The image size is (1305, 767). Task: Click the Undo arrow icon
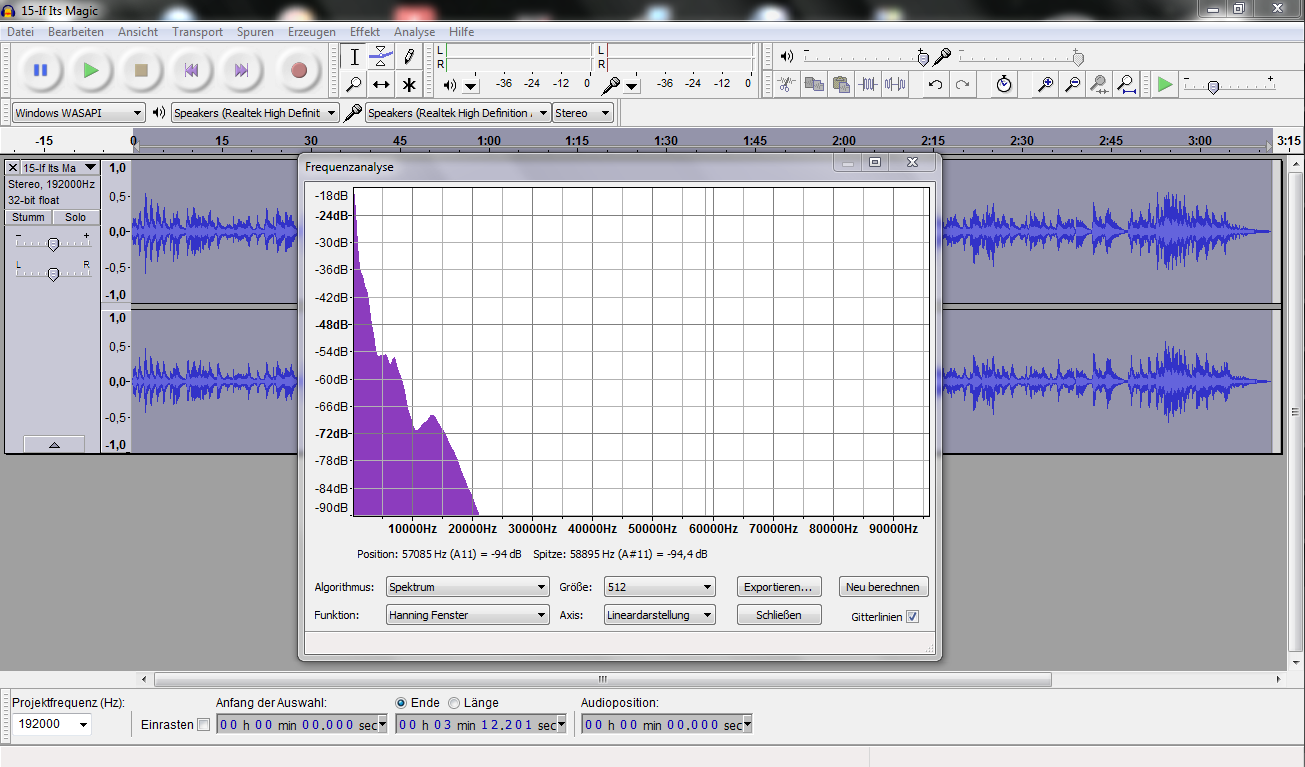[x=935, y=84]
